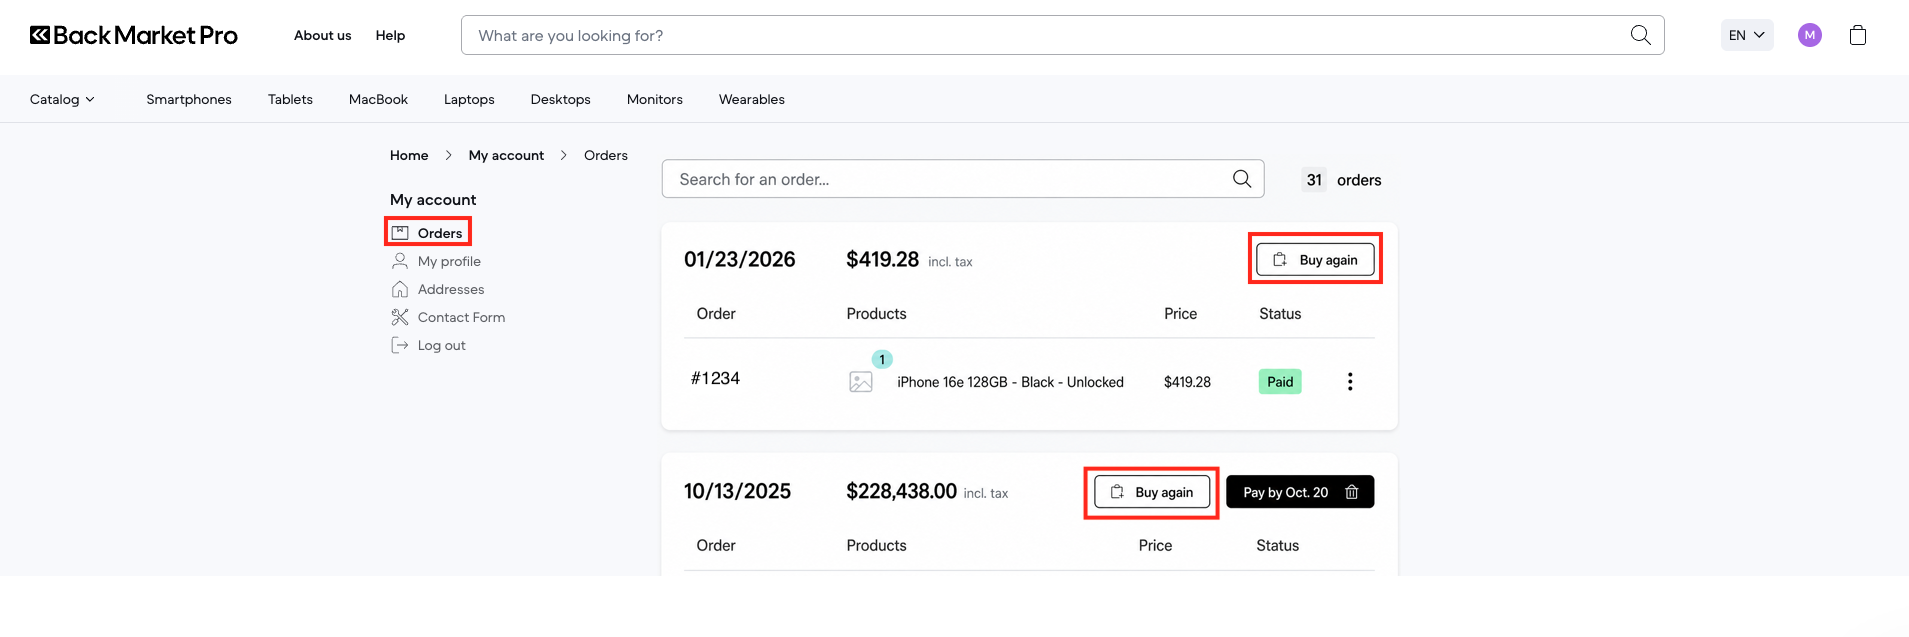Open the MacBook category

(x=378, y=99)
